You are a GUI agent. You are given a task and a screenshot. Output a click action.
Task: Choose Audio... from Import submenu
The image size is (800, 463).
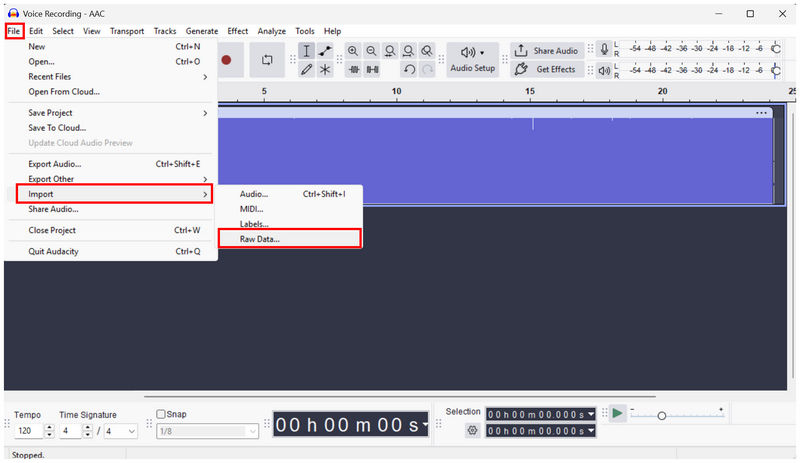tap(290, 194)
